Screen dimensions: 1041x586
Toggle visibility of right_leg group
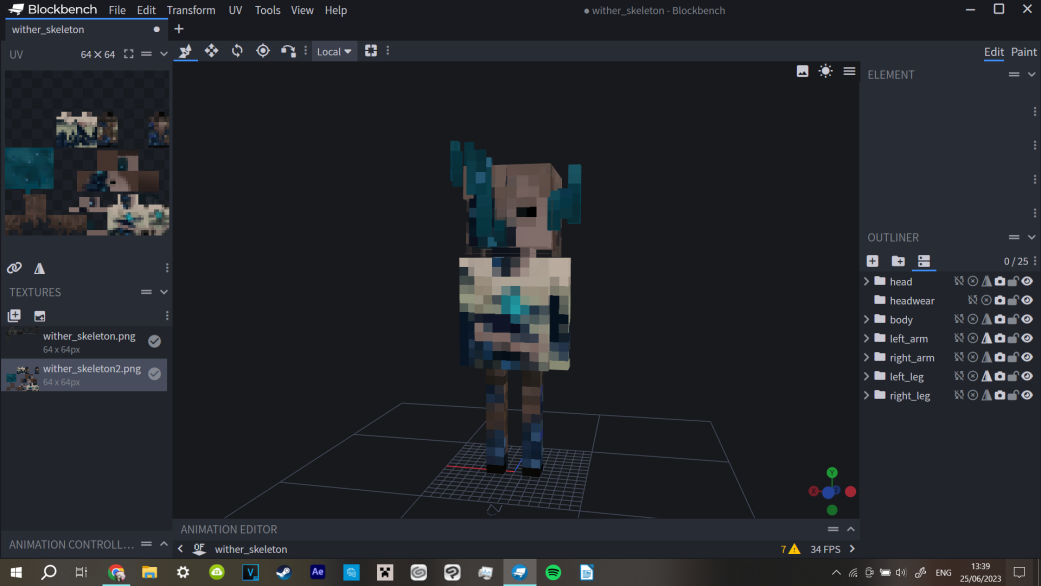coord(1027,396)
